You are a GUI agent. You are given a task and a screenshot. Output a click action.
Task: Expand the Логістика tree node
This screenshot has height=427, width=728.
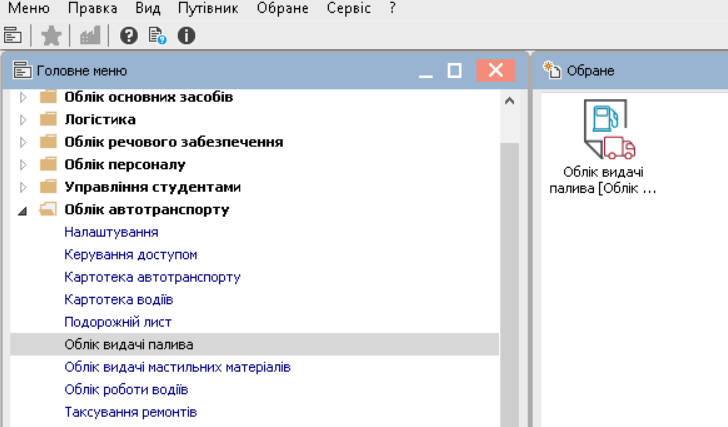point(23,120)
